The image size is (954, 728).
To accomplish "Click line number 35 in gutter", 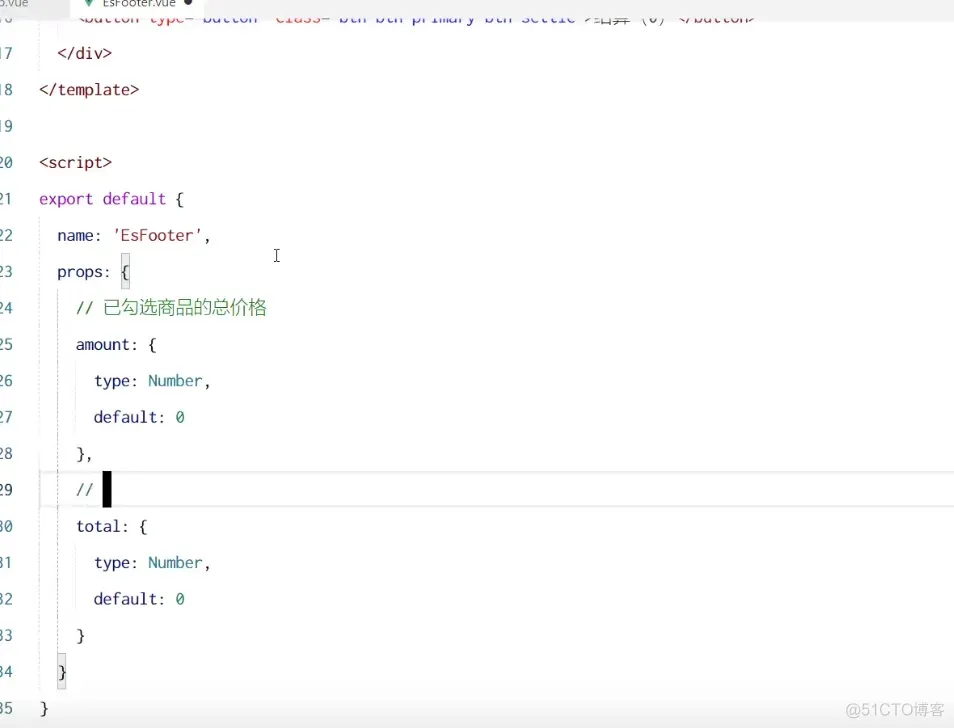I will pyautogui.click(x=6, y=709).
